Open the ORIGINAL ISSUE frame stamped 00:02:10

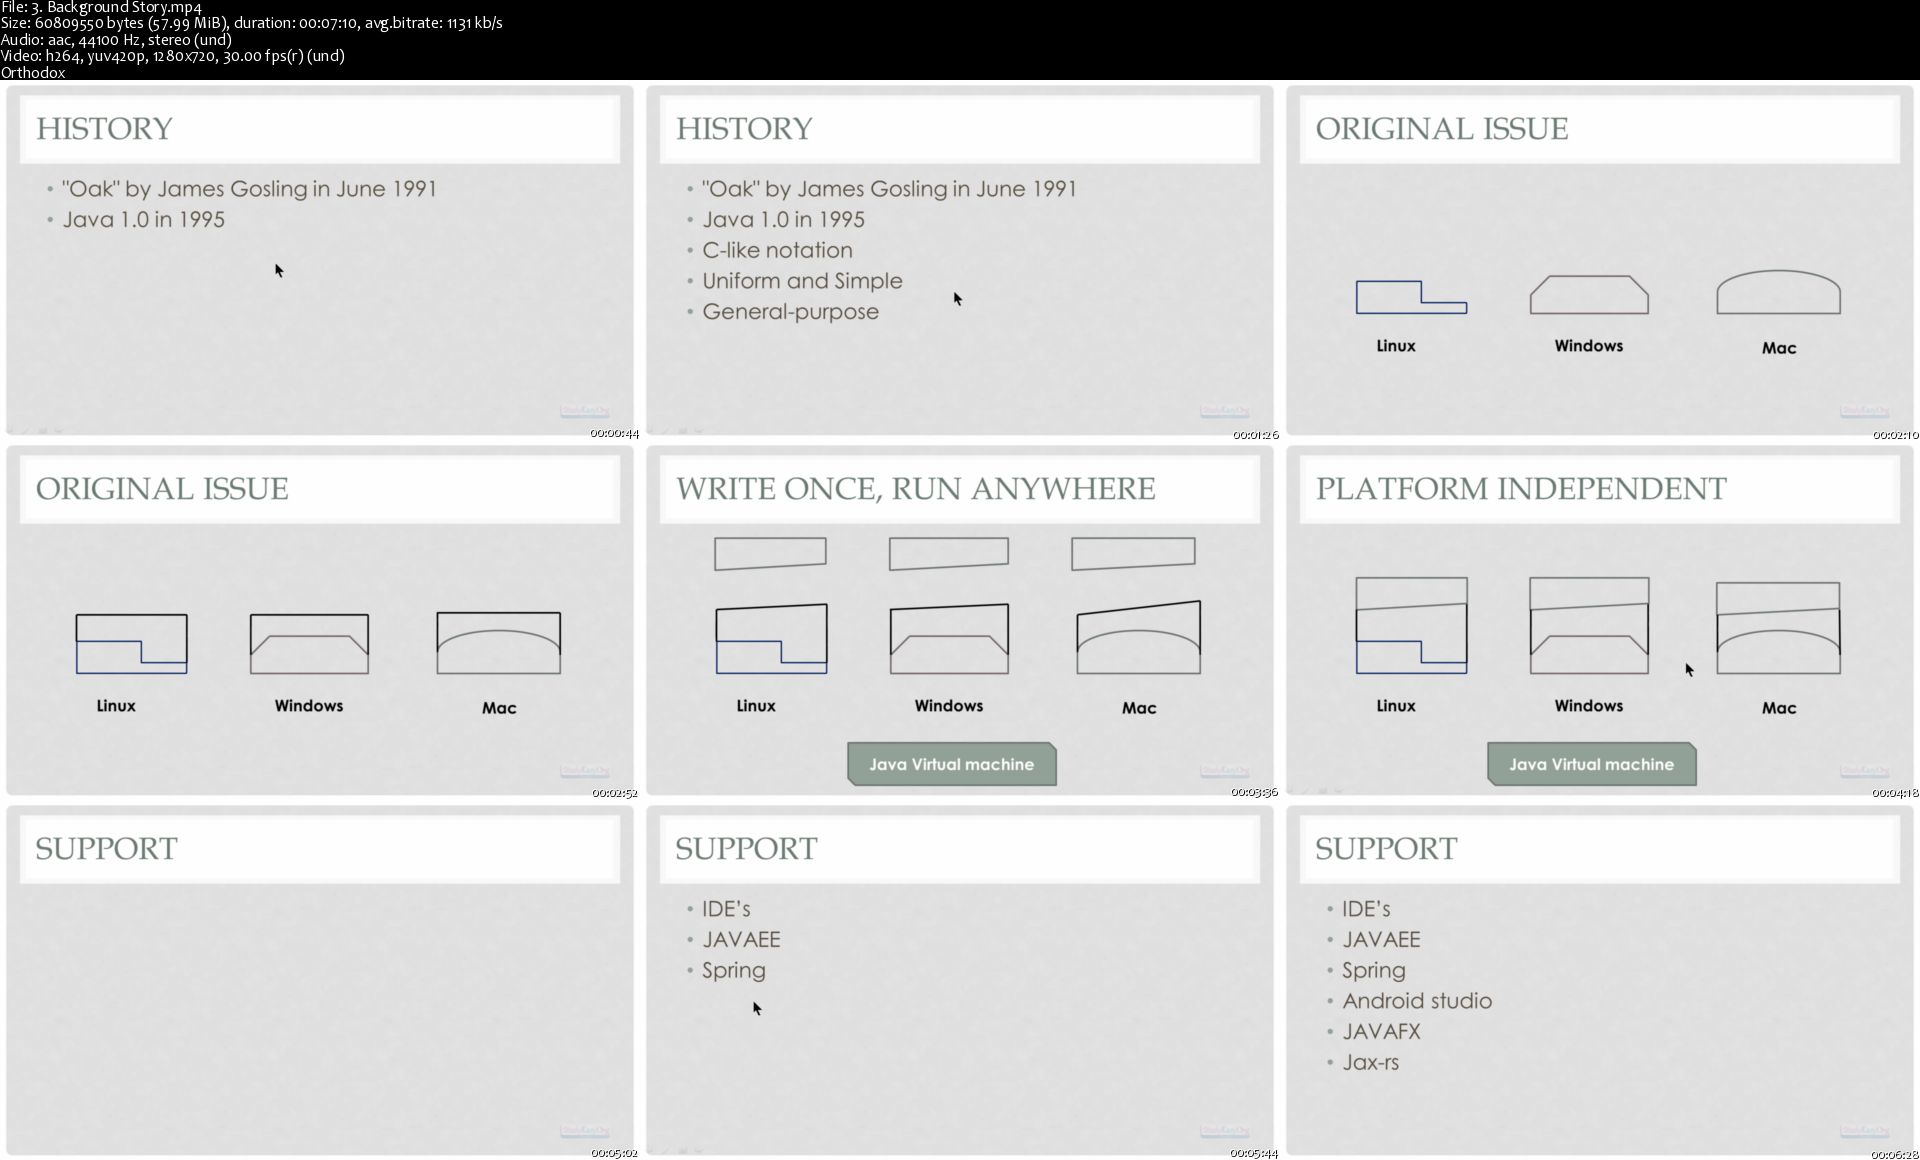pyautogui.click(x=1600, y=260)
